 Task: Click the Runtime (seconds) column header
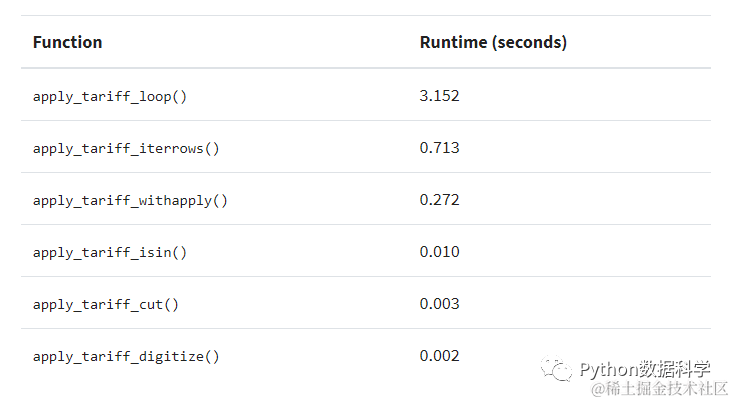tap(493, 43)
